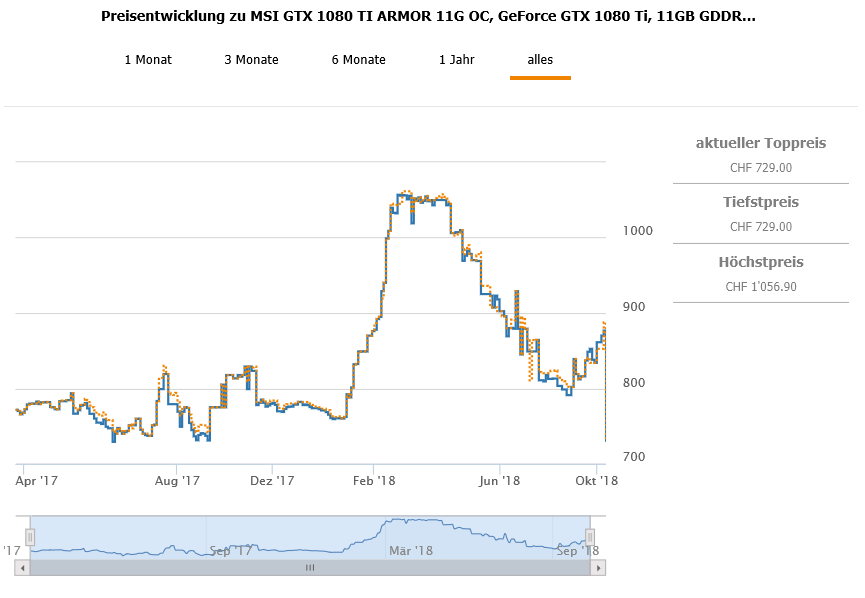Click the "Mär '18" label in the navigator
Image resolution: width=865 pixels, height=598 pixels.
point(410,551)
